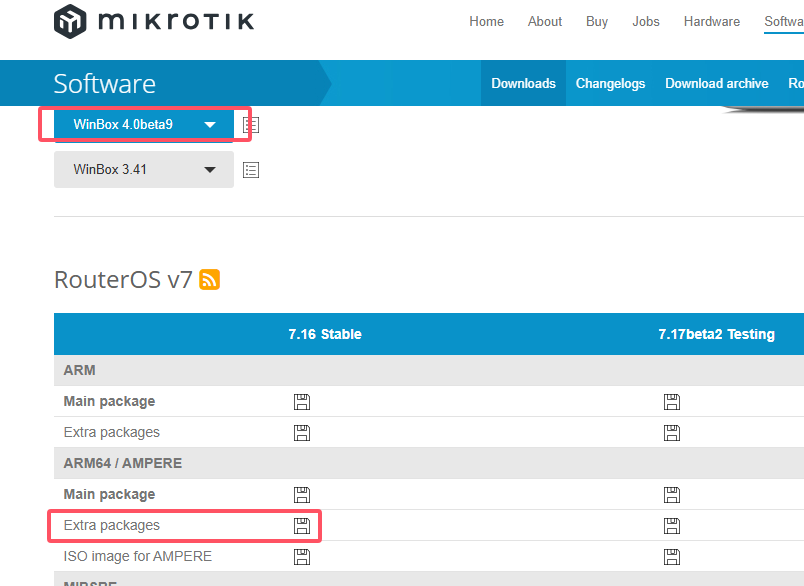
Task: Switch to the Downloads tab
Action: [x=524, y=83]
